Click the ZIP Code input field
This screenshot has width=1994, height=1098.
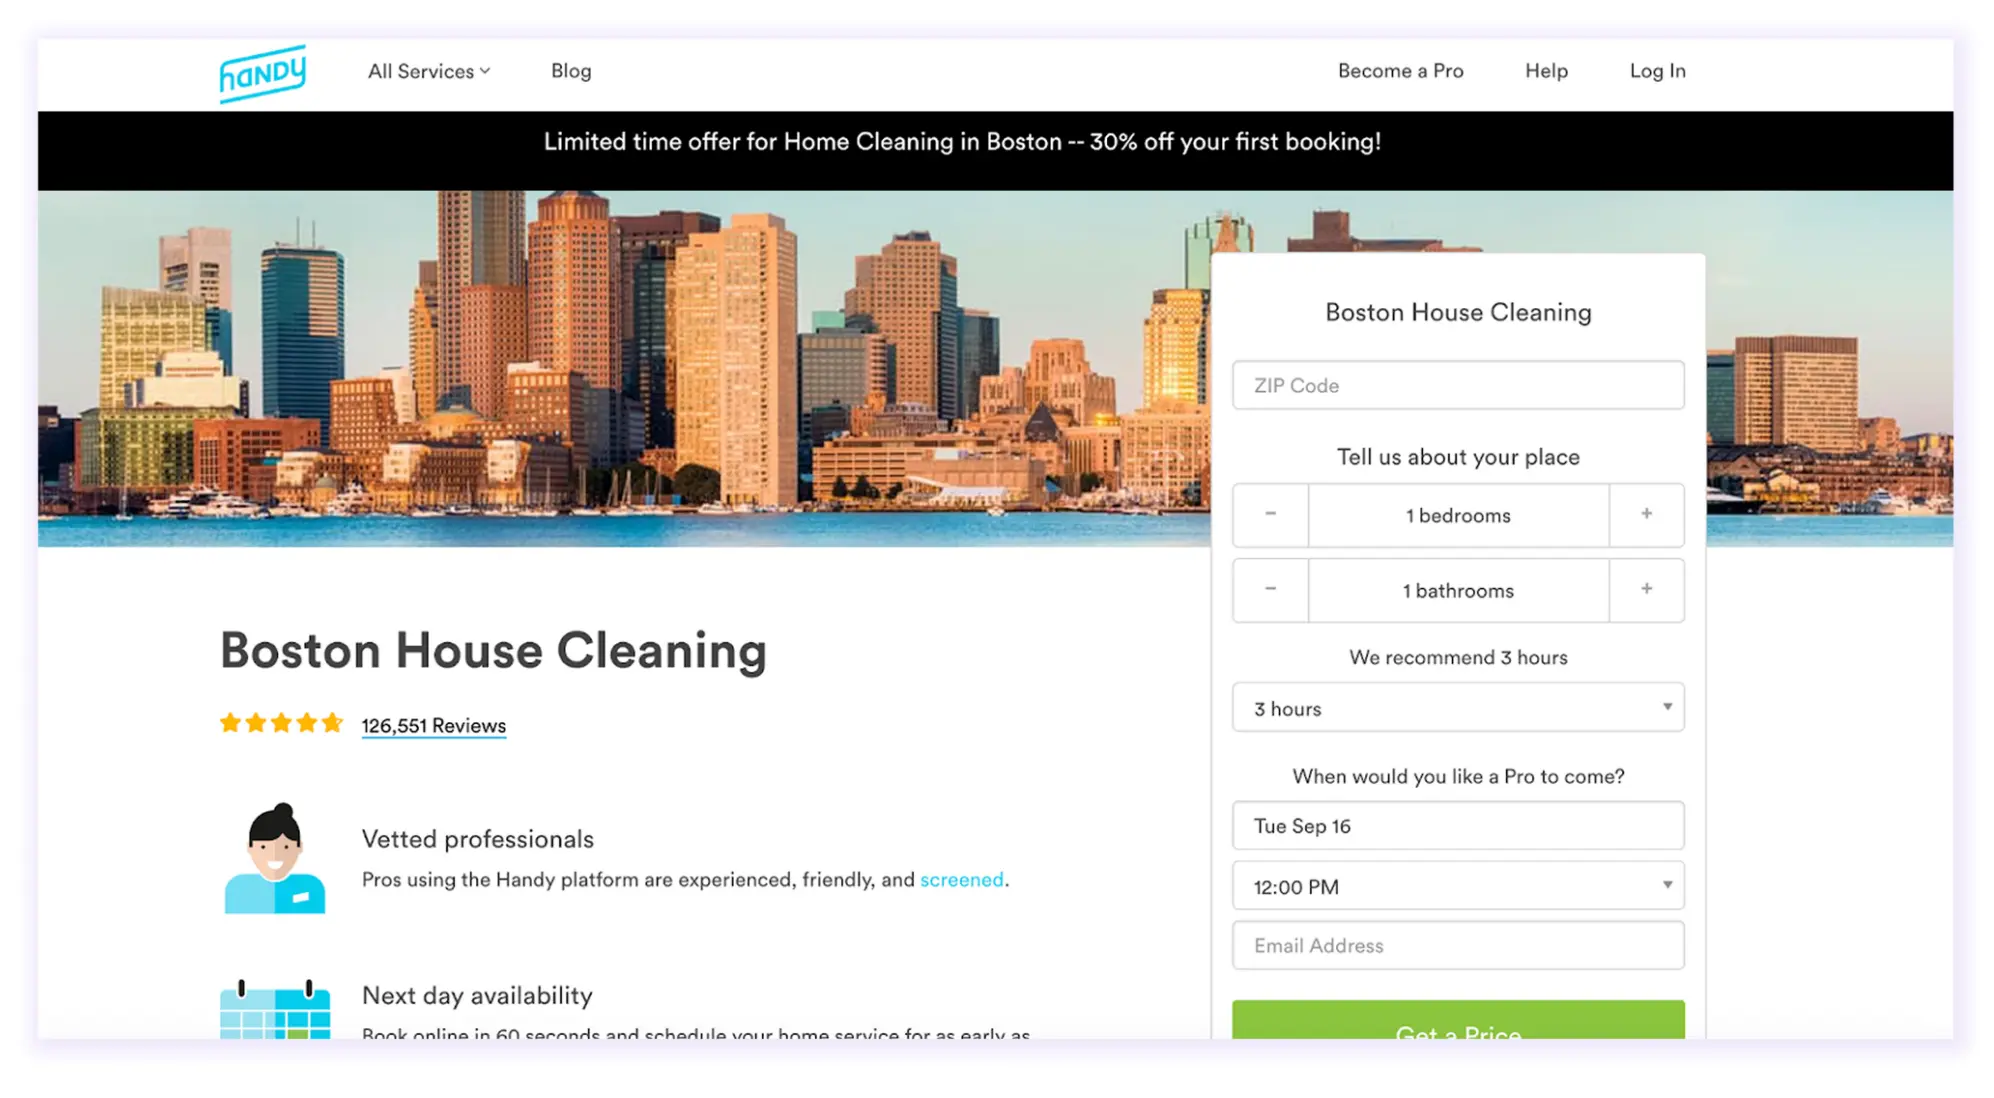(1457, 385)
